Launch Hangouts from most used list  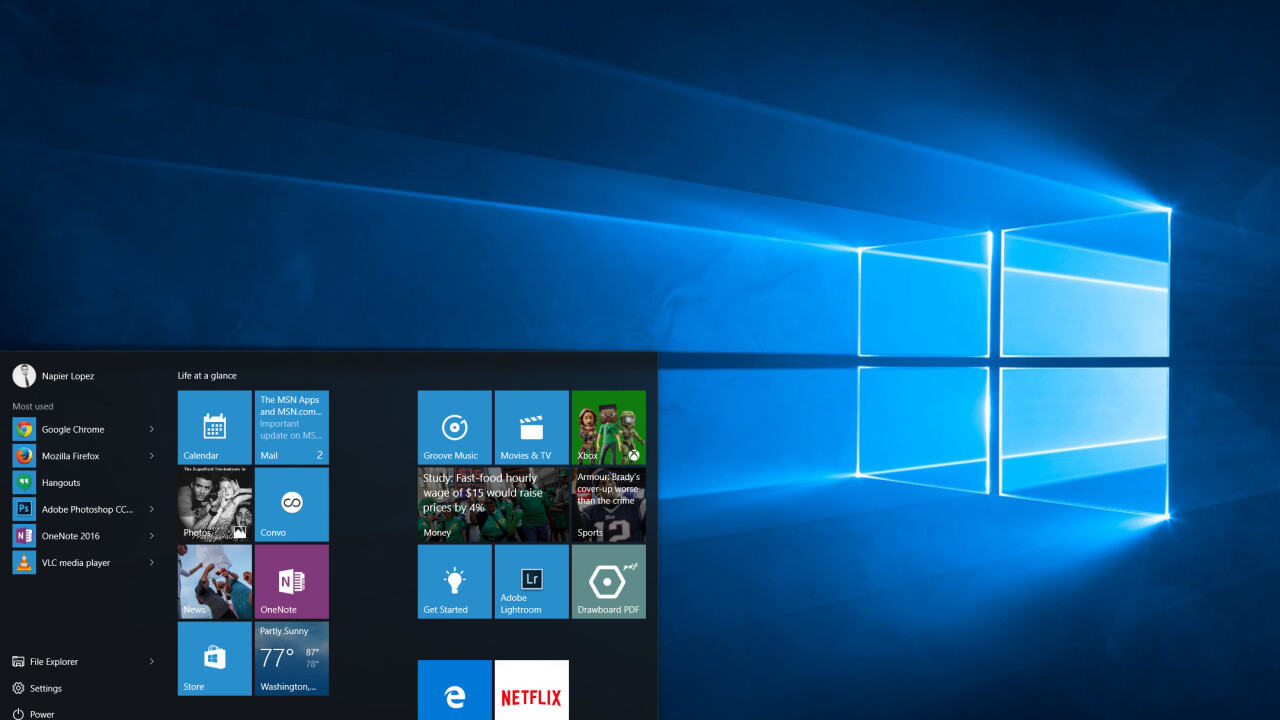tap(61, 483)
